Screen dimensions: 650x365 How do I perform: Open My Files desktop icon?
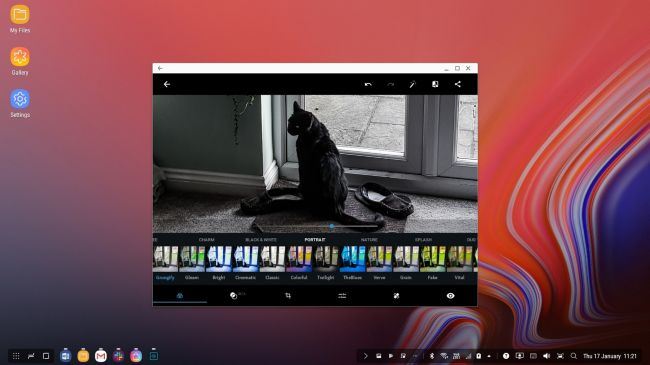19,19
